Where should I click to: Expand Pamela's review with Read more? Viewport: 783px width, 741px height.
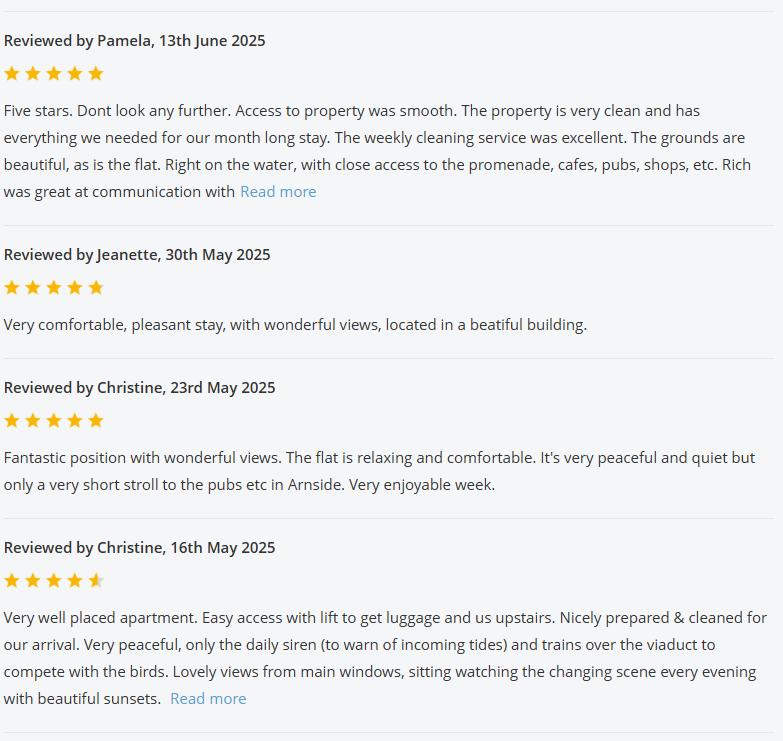click(x=278, y=192)
